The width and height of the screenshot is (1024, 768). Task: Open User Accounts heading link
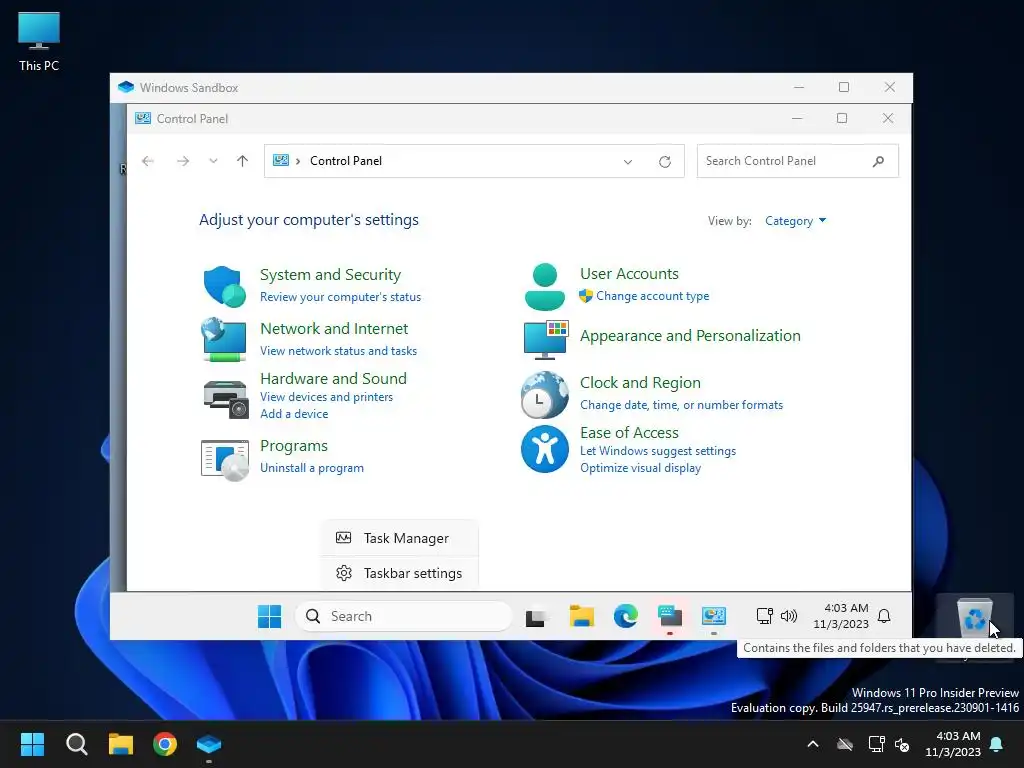point(630,274)
